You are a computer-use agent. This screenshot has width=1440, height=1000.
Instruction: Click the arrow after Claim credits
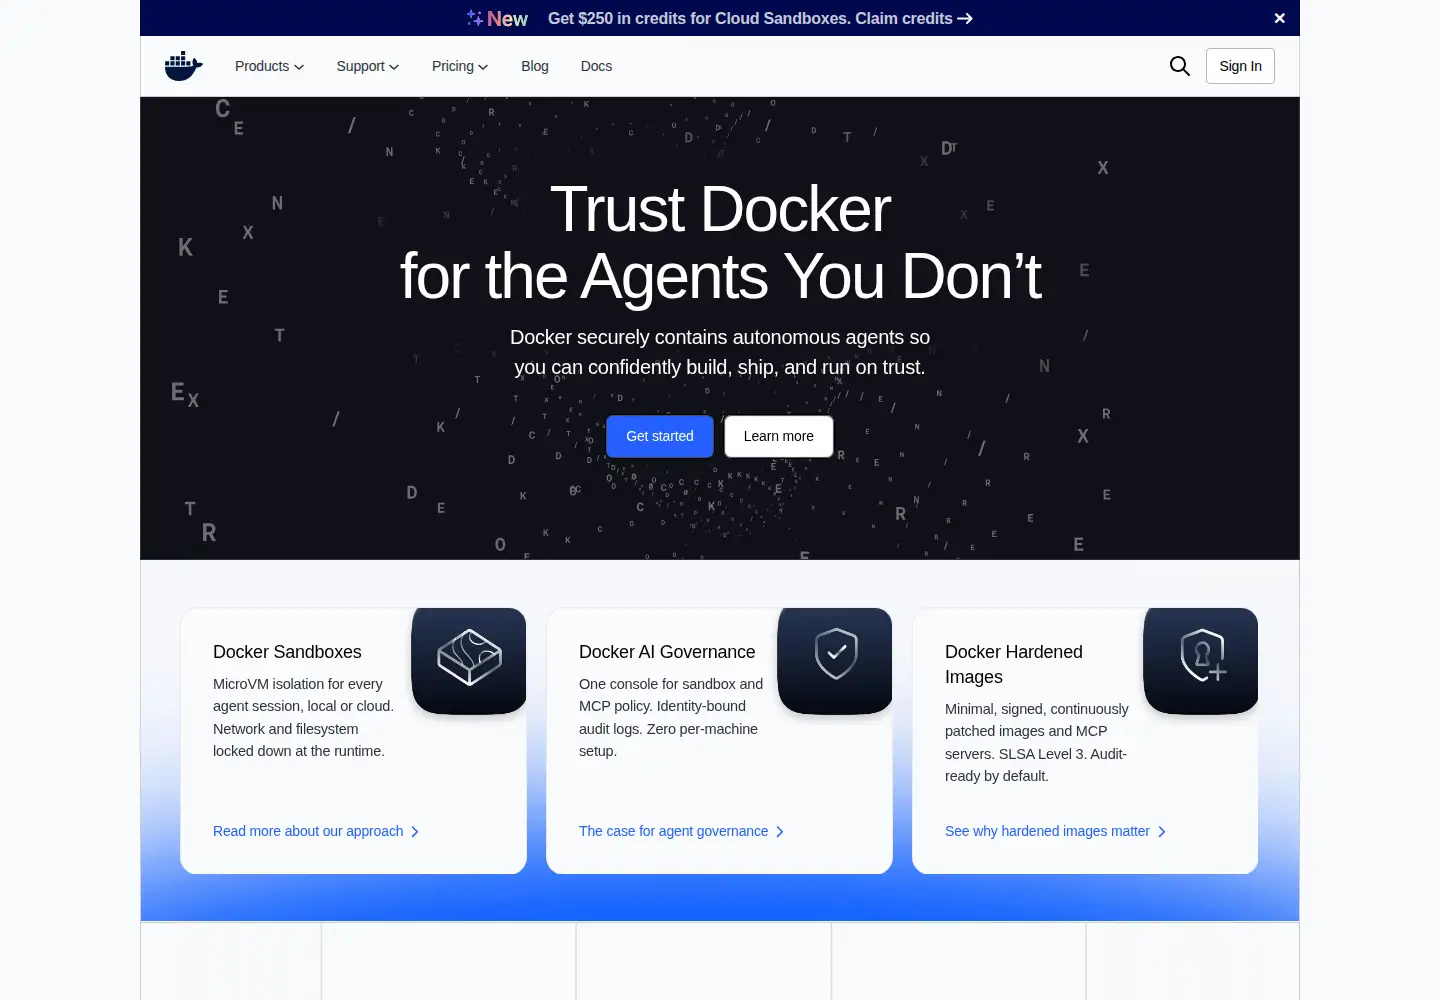(965, 18)
